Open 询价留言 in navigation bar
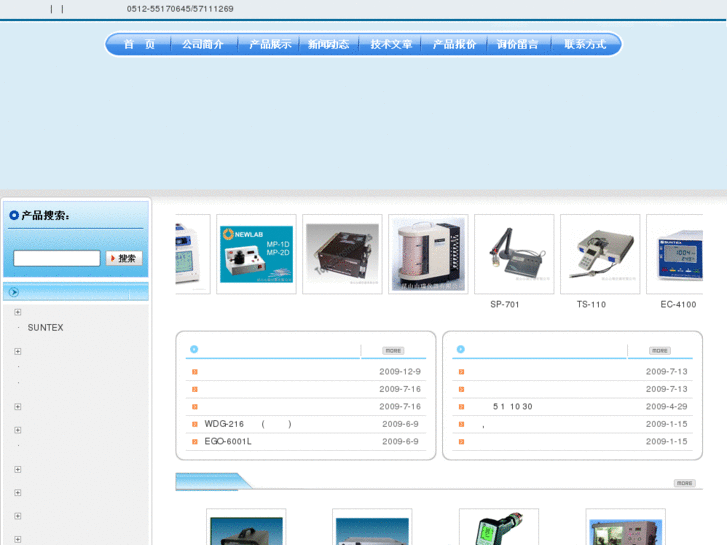This screenshot has width=727, height=545. 517,44
